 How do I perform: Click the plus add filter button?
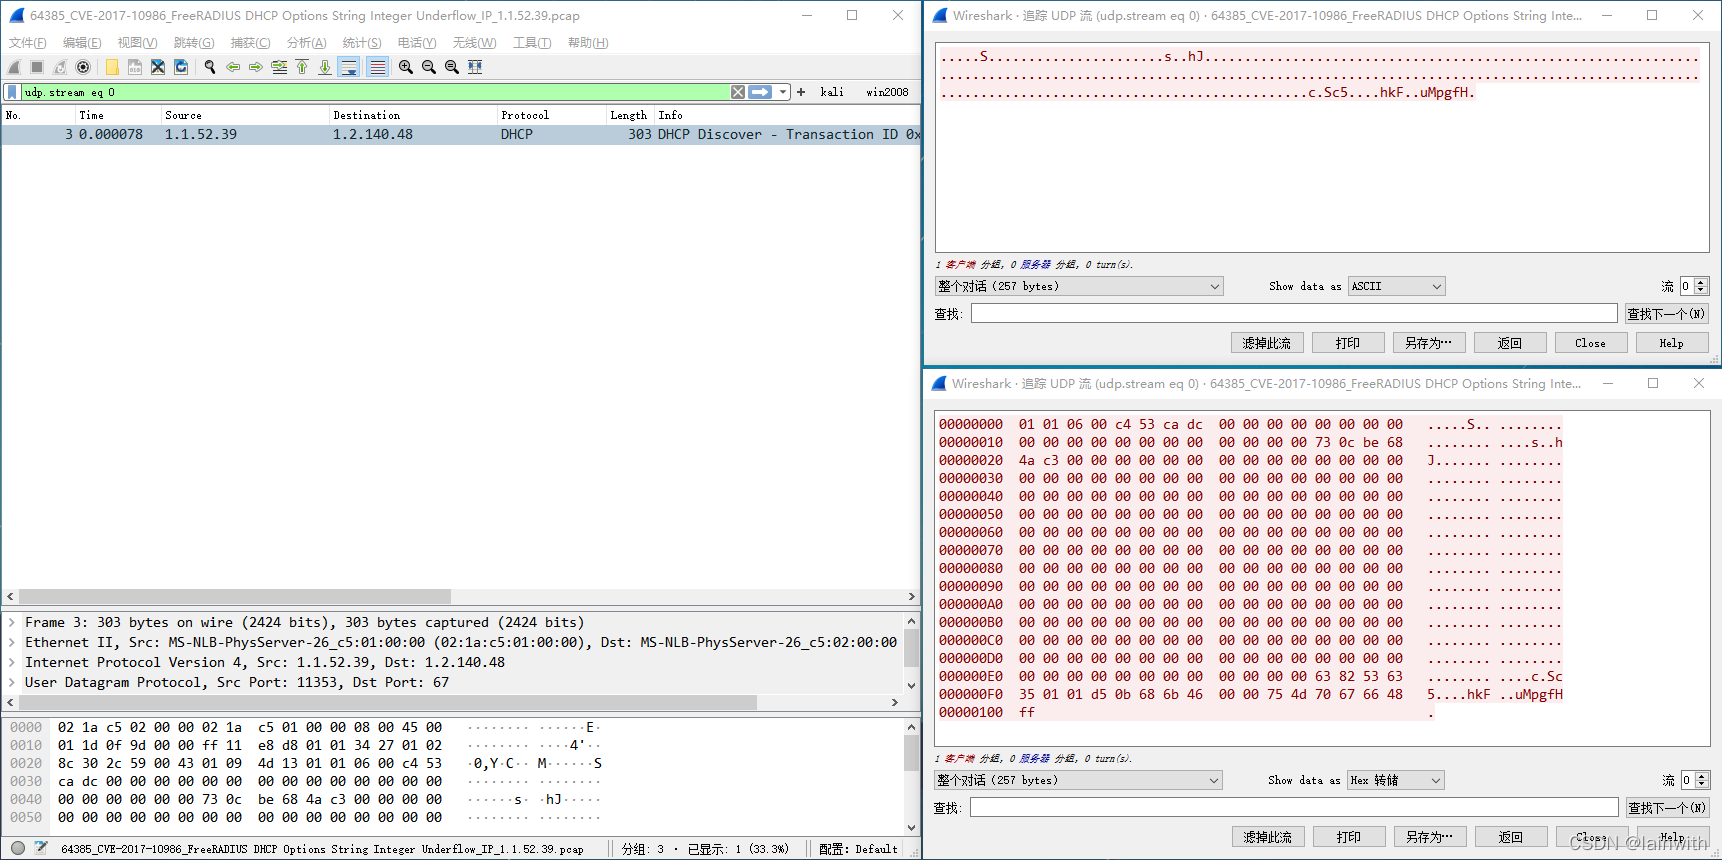(801, 92)
